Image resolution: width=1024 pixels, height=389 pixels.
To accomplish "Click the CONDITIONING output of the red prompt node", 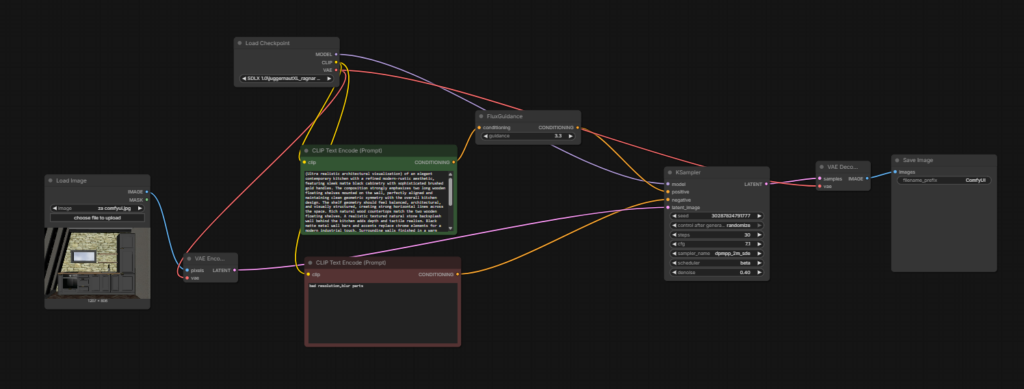I will point(457,274).
